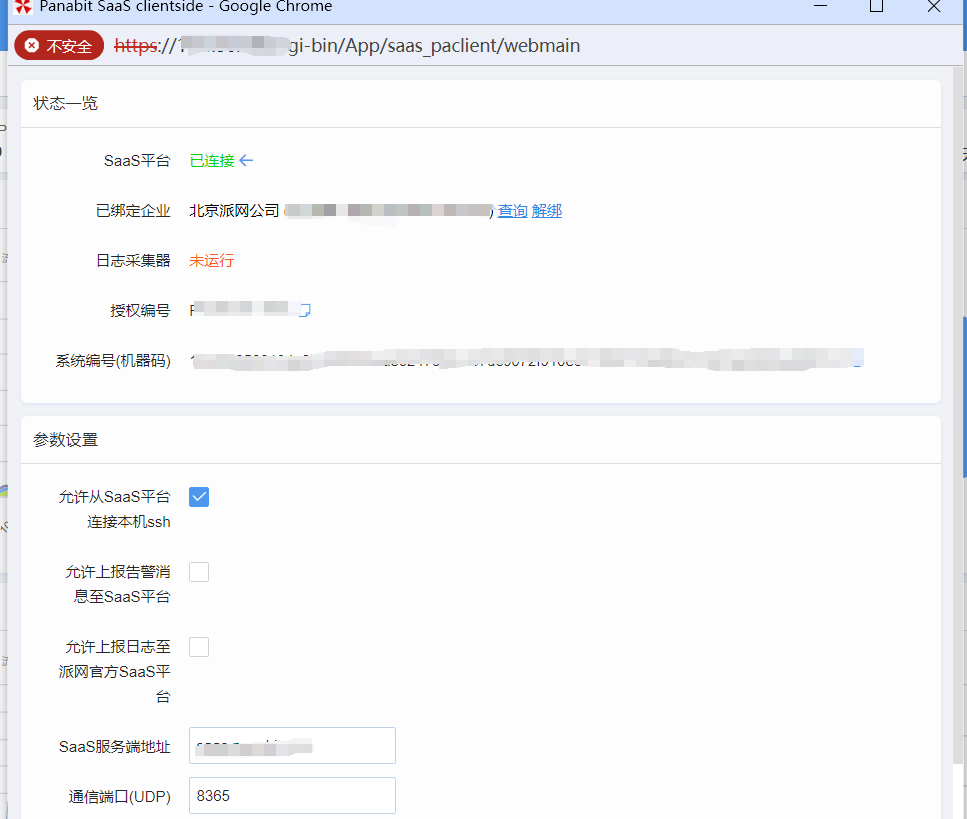Focus the SaaS服务端地址 input field
Viewport: 967px width, 819px height.
292,746
